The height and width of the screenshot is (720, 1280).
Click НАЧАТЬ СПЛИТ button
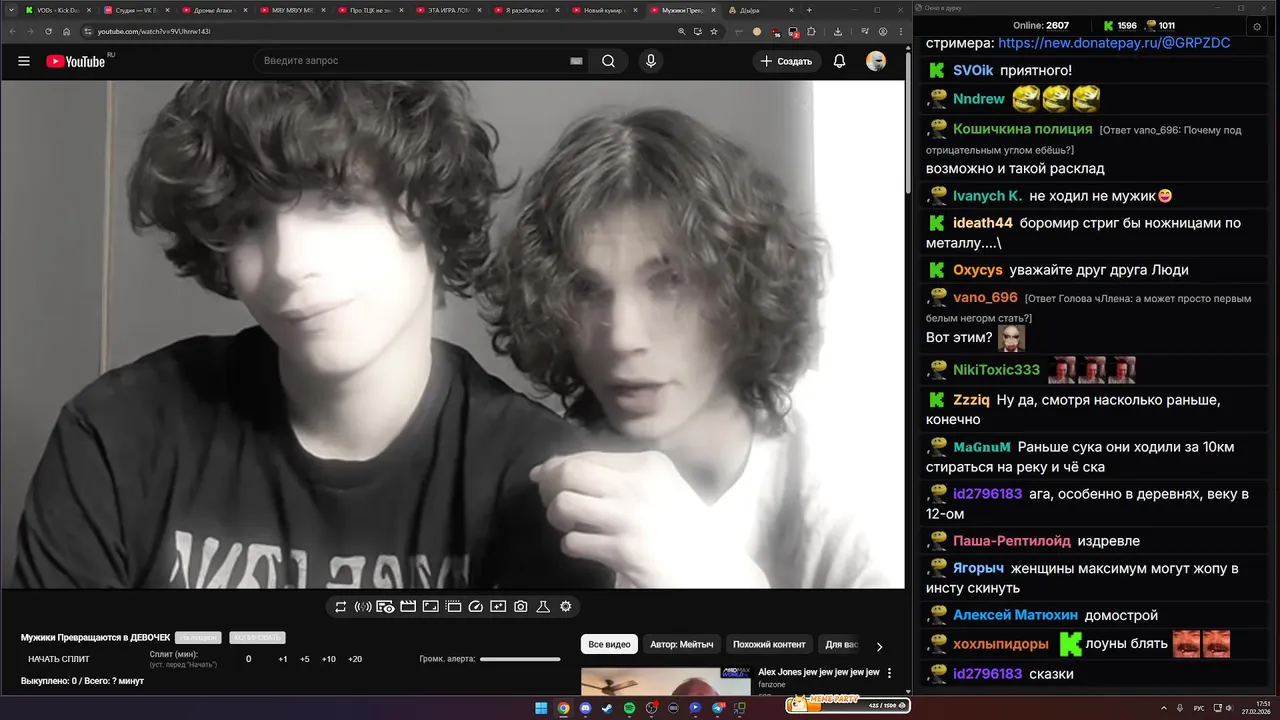point(59,659)
